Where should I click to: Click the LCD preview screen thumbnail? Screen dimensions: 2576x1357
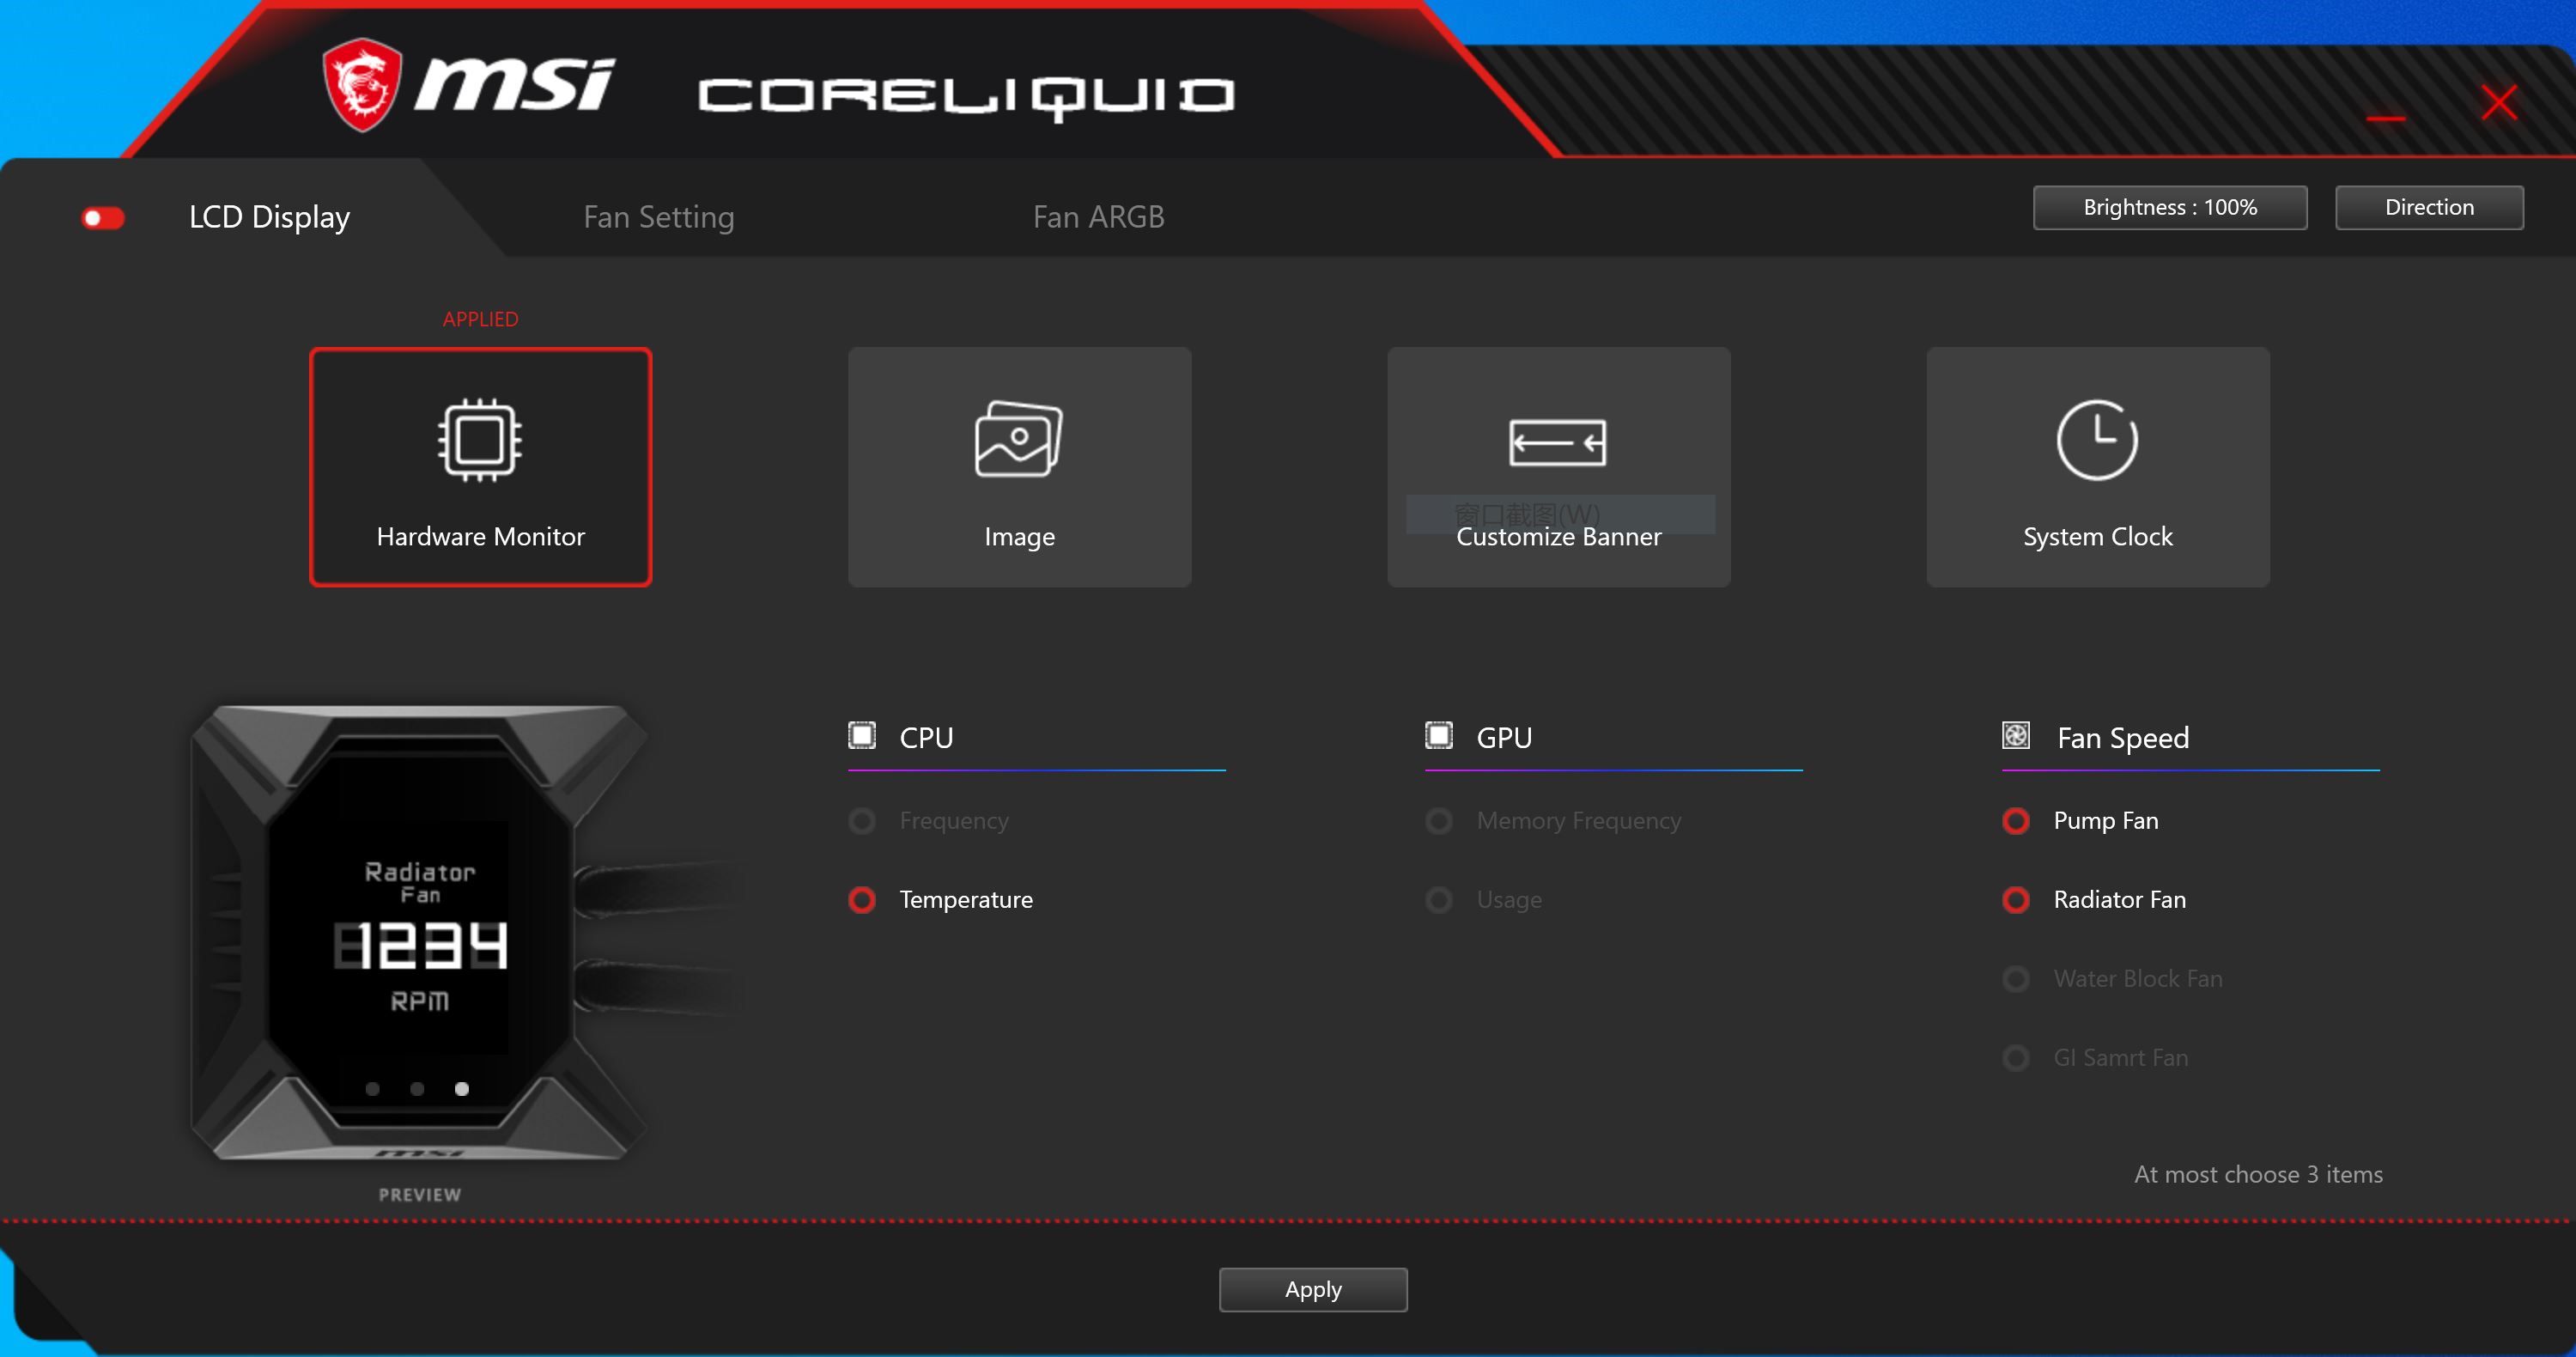(419, 935)
